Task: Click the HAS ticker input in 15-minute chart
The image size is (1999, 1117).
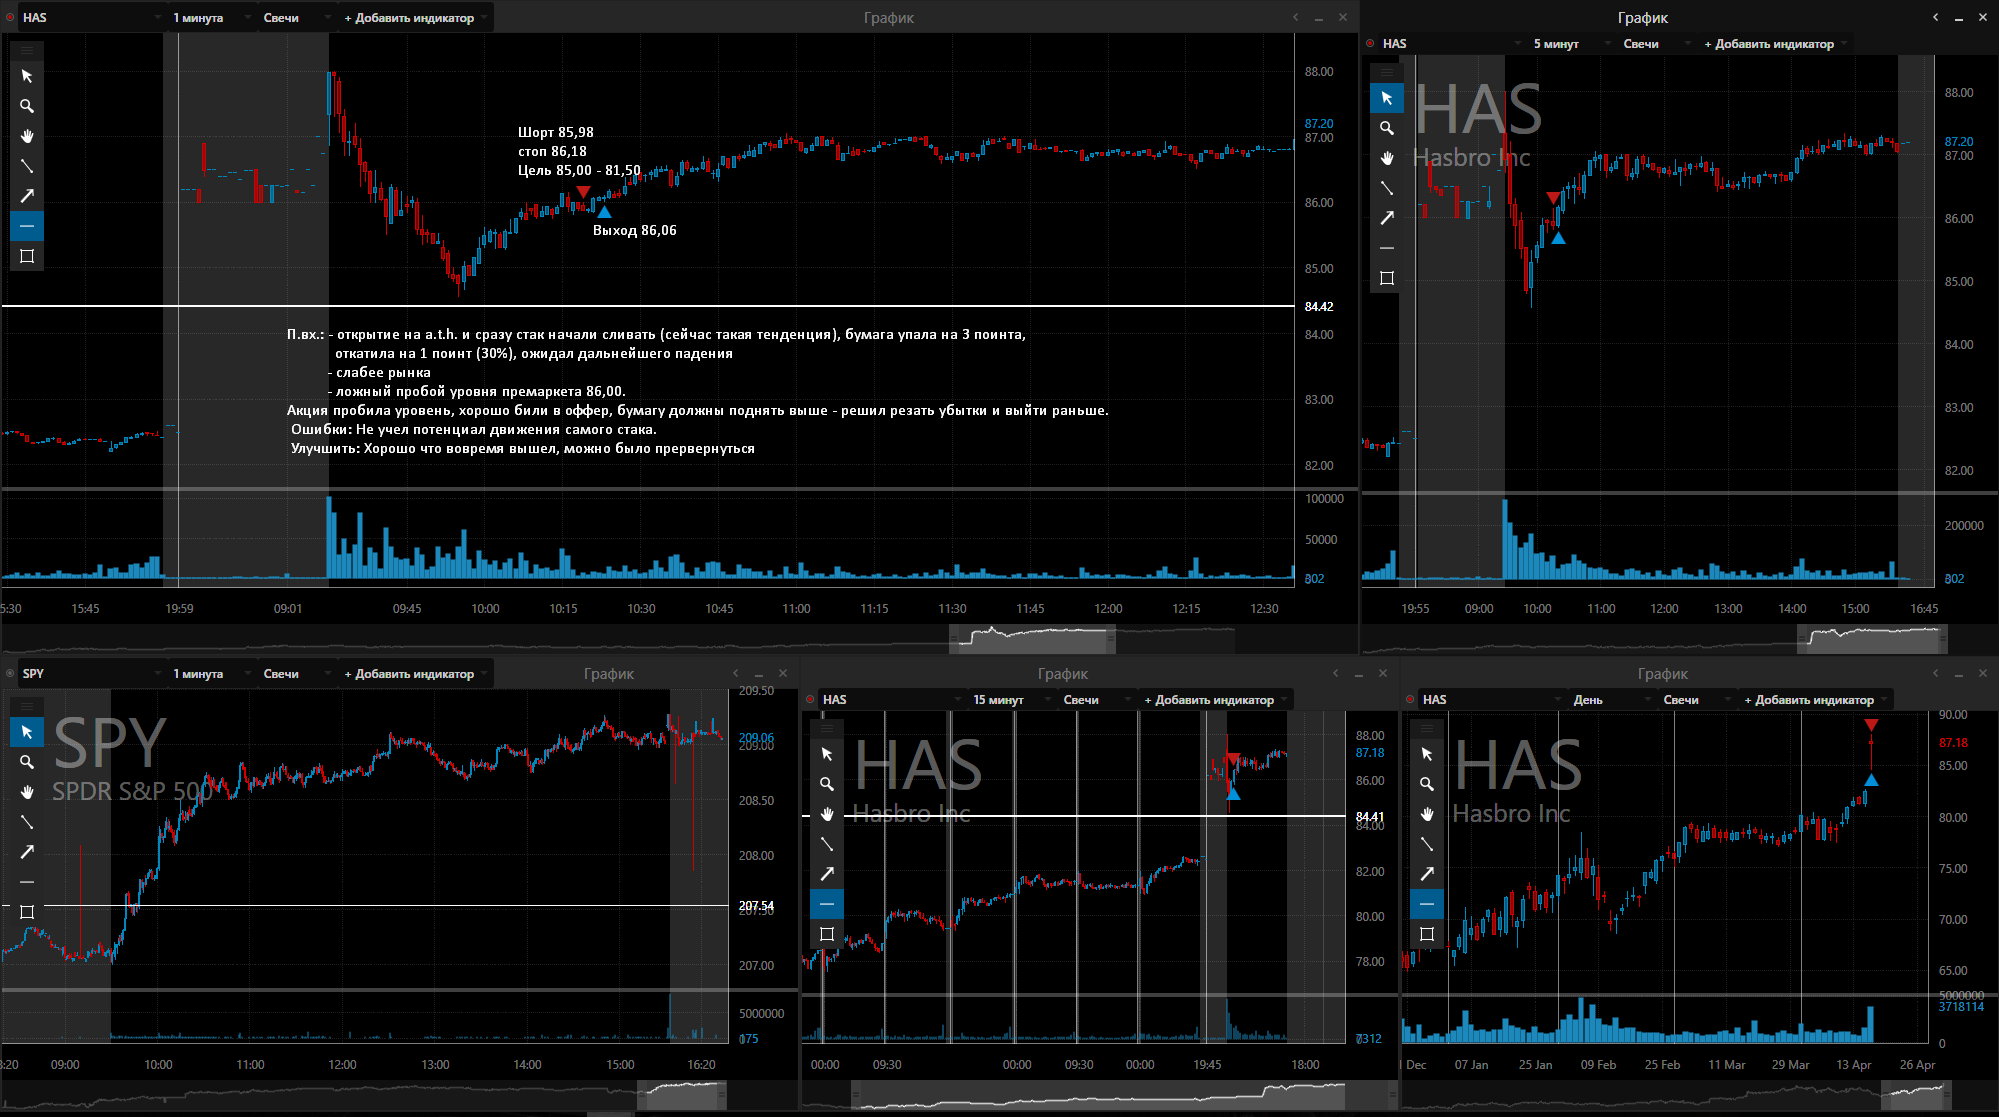Action: point(880,700)
